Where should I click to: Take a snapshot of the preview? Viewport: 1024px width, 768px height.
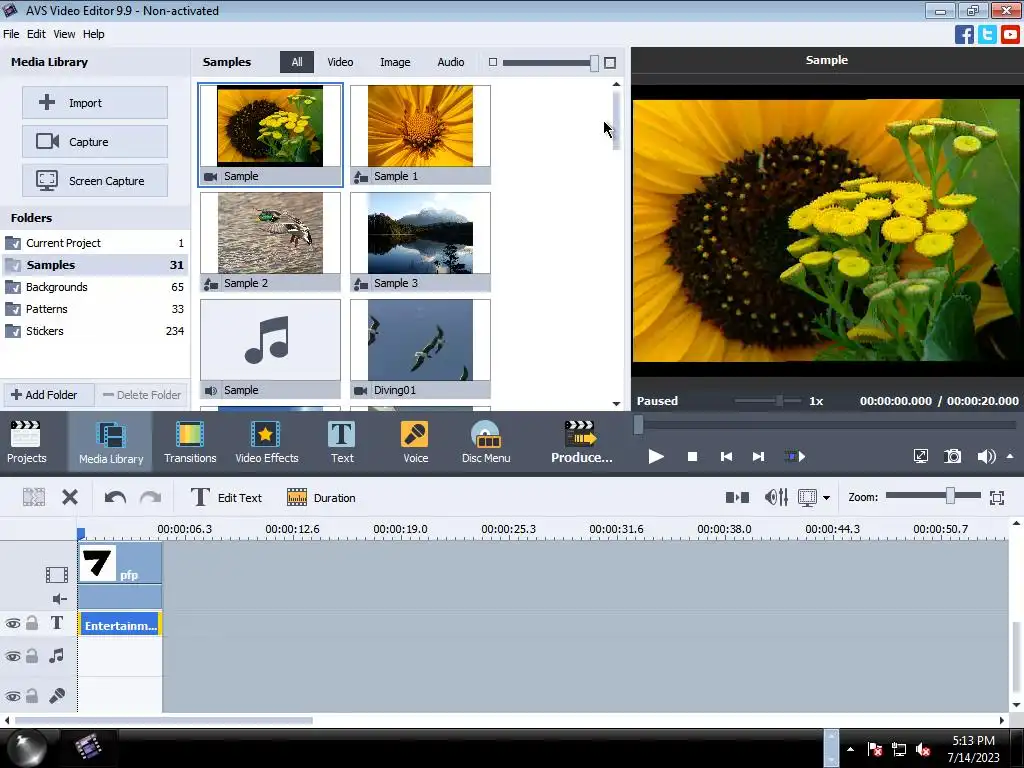(953, 456)
